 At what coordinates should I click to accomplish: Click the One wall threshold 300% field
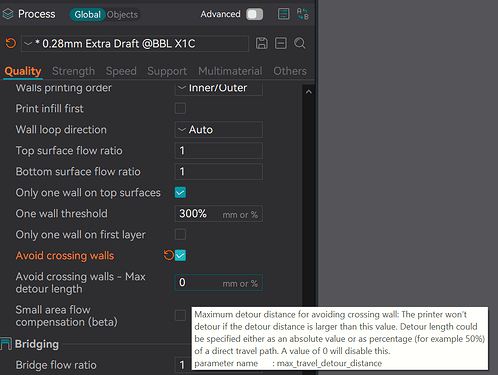[x=219, y=214]
